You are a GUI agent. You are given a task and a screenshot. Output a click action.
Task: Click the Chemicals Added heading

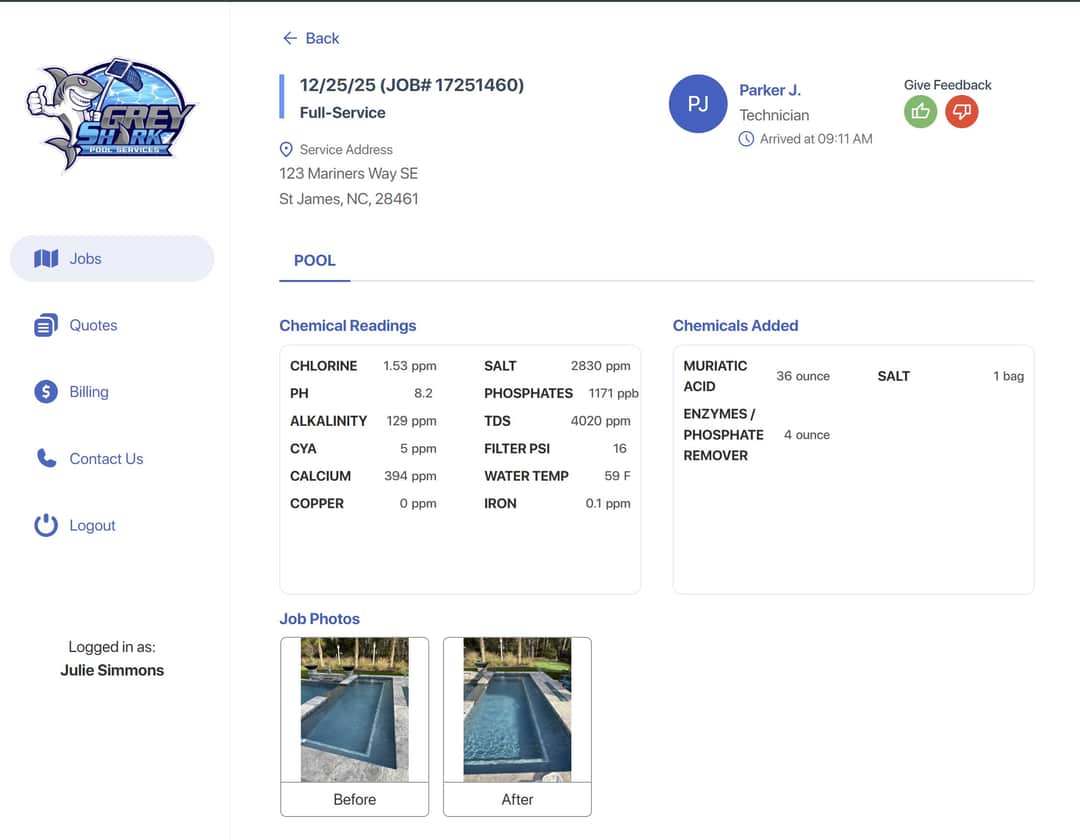(x=736, y=326)
